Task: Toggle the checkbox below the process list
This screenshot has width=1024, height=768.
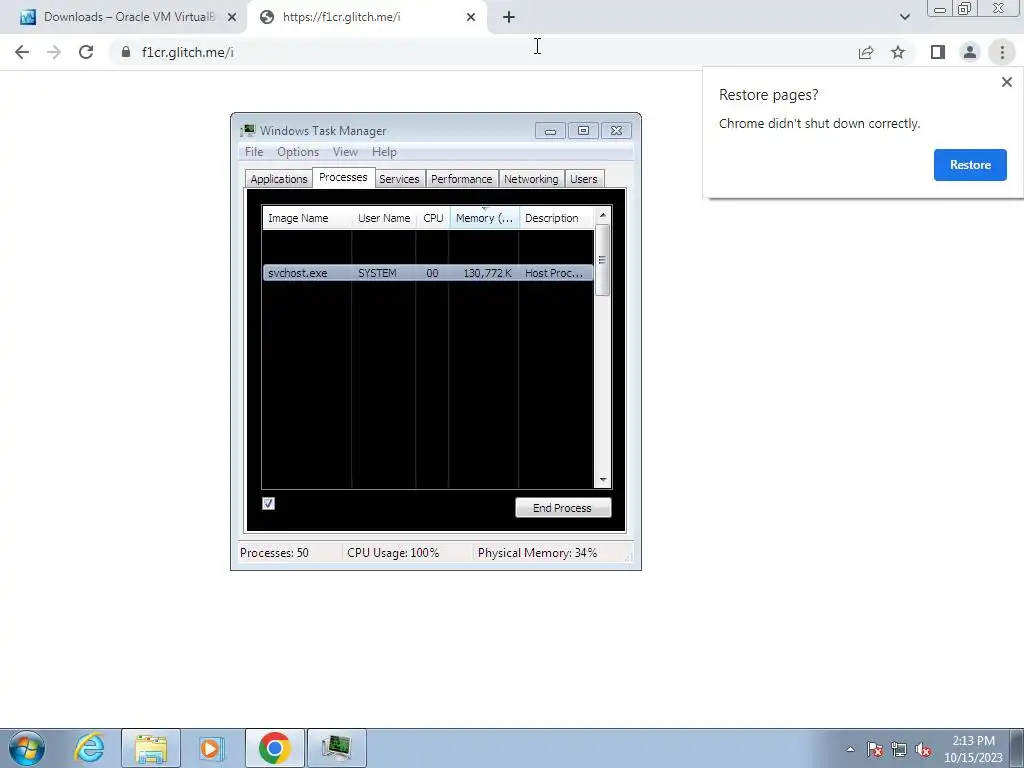Action: click(268, 504)
